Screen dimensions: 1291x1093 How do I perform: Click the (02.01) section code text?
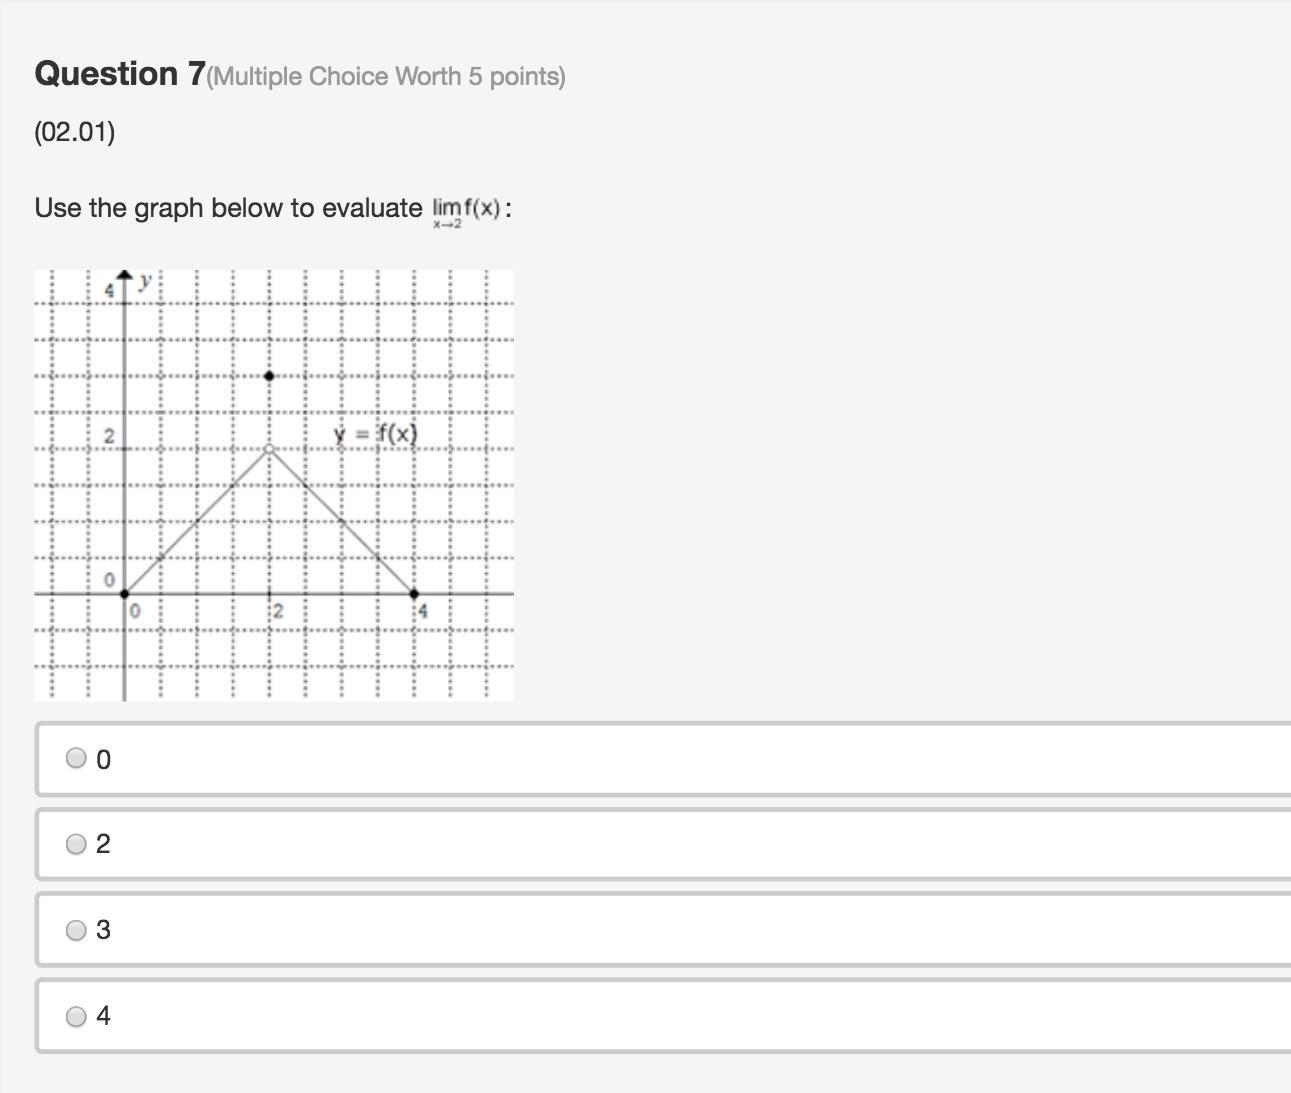point(75,132)
